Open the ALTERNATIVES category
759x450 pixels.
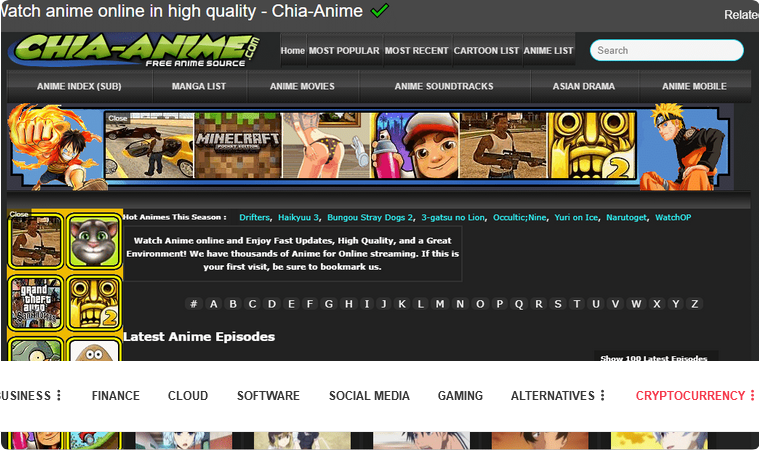pos(553,396)
